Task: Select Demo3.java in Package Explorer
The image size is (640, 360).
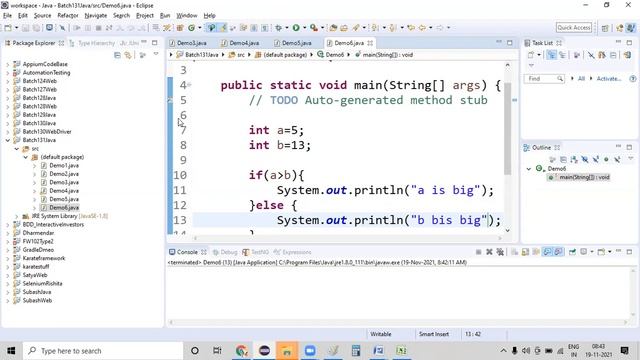Action: 64,182
